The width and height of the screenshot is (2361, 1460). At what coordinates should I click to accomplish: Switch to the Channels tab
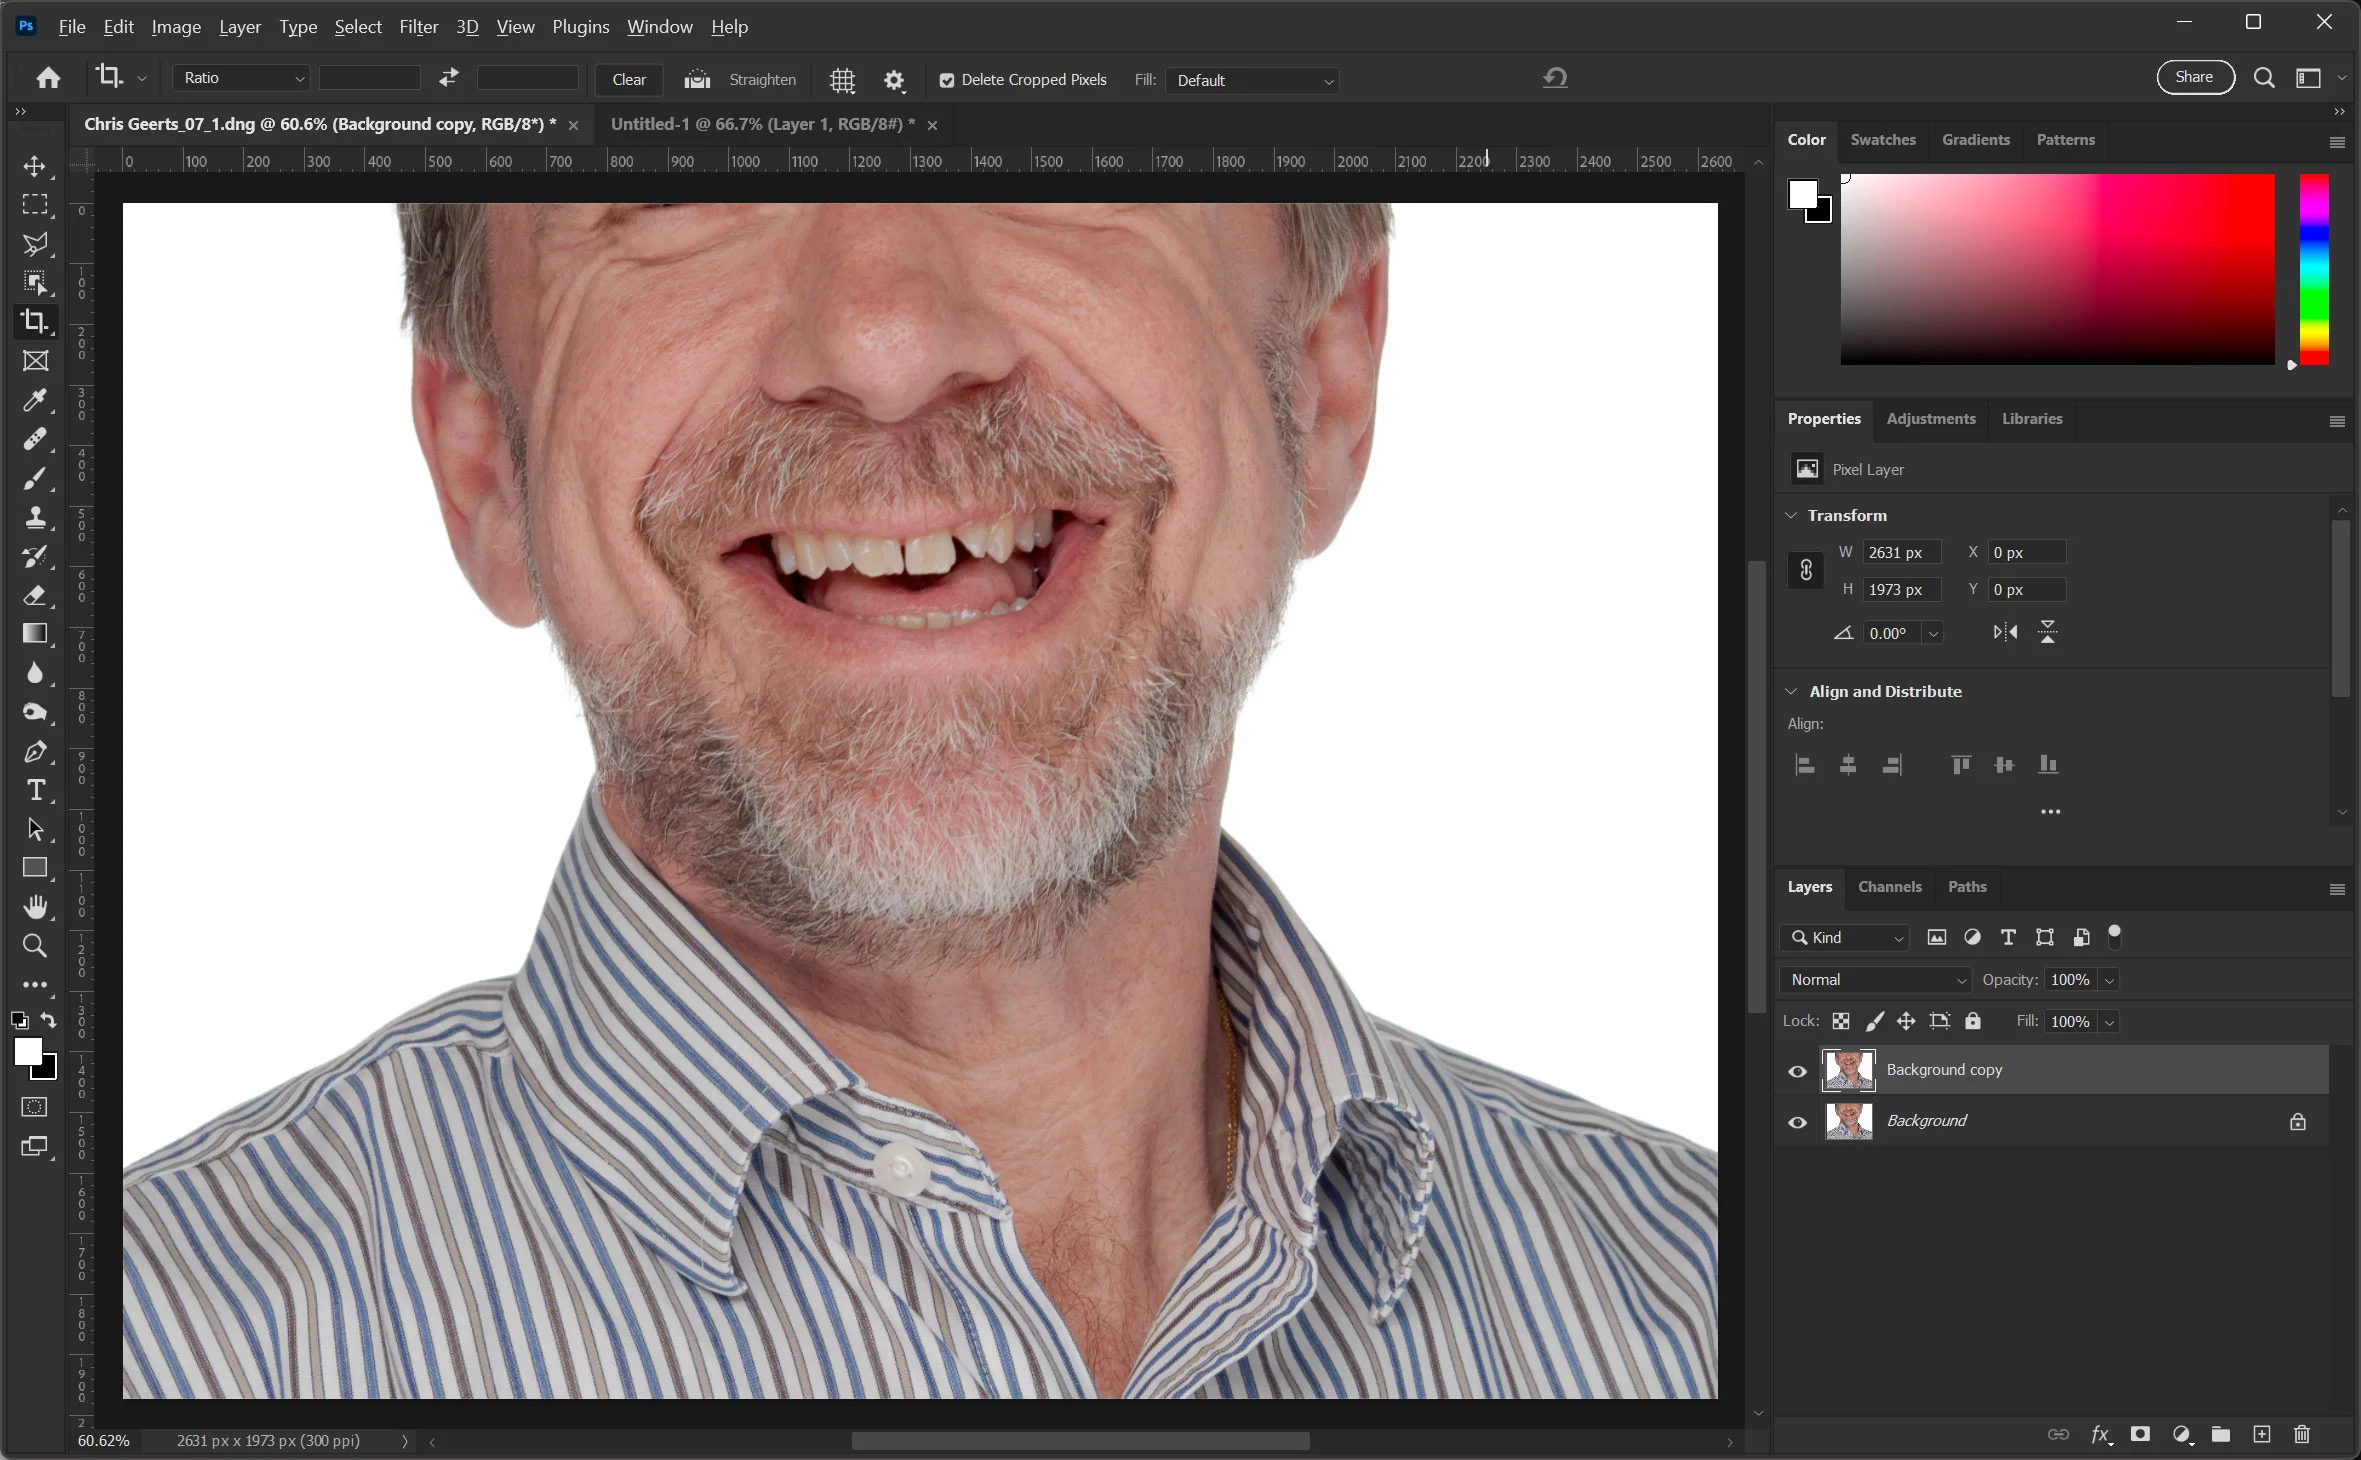[1889, 887]
